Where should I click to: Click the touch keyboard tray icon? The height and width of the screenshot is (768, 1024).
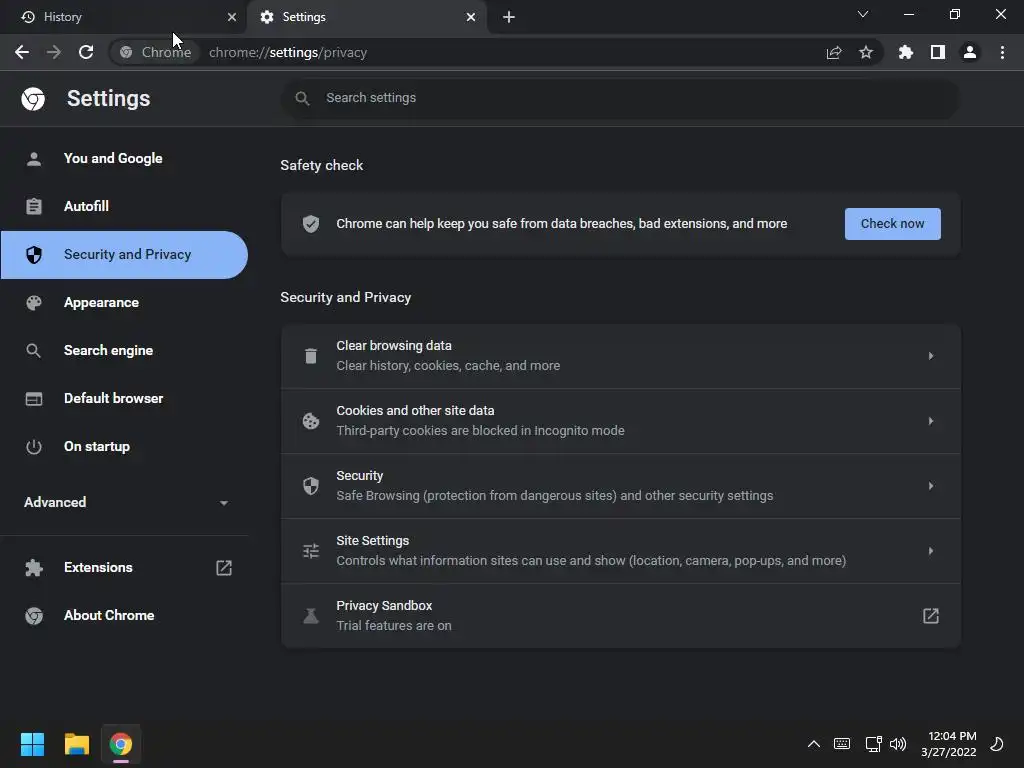pyautogui.click(x=842, y=744)
